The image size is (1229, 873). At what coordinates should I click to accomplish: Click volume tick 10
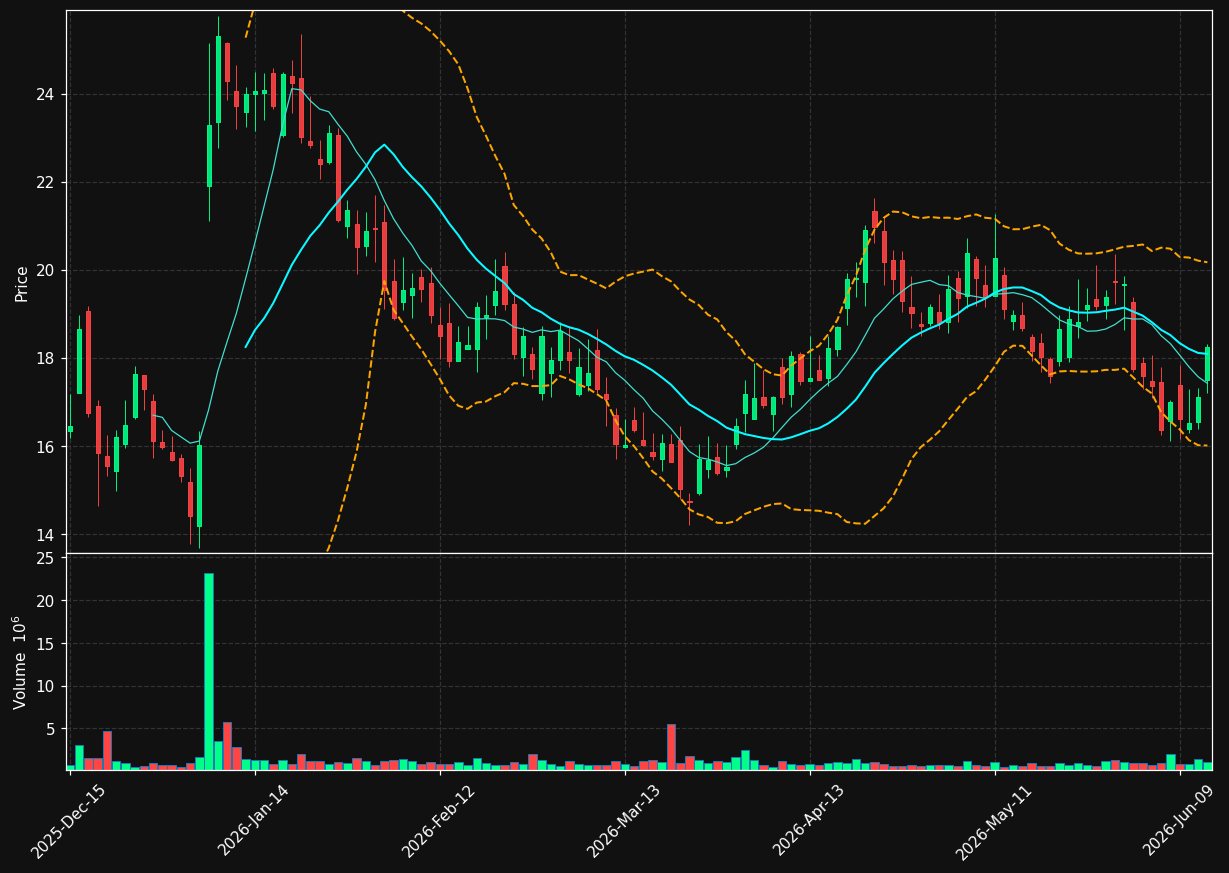click(x=46, y=687)
